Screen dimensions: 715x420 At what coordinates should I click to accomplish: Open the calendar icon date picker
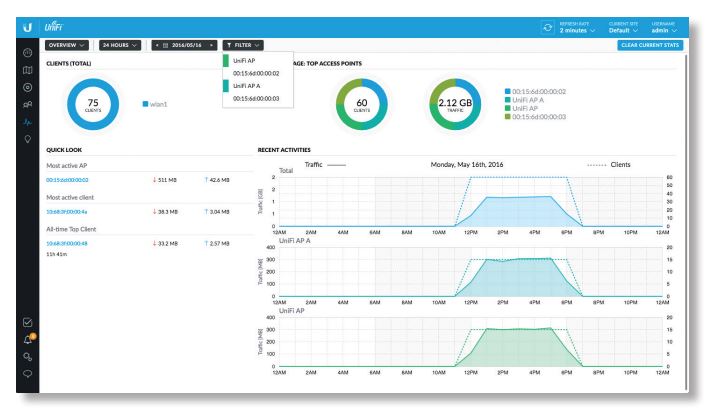166,45
